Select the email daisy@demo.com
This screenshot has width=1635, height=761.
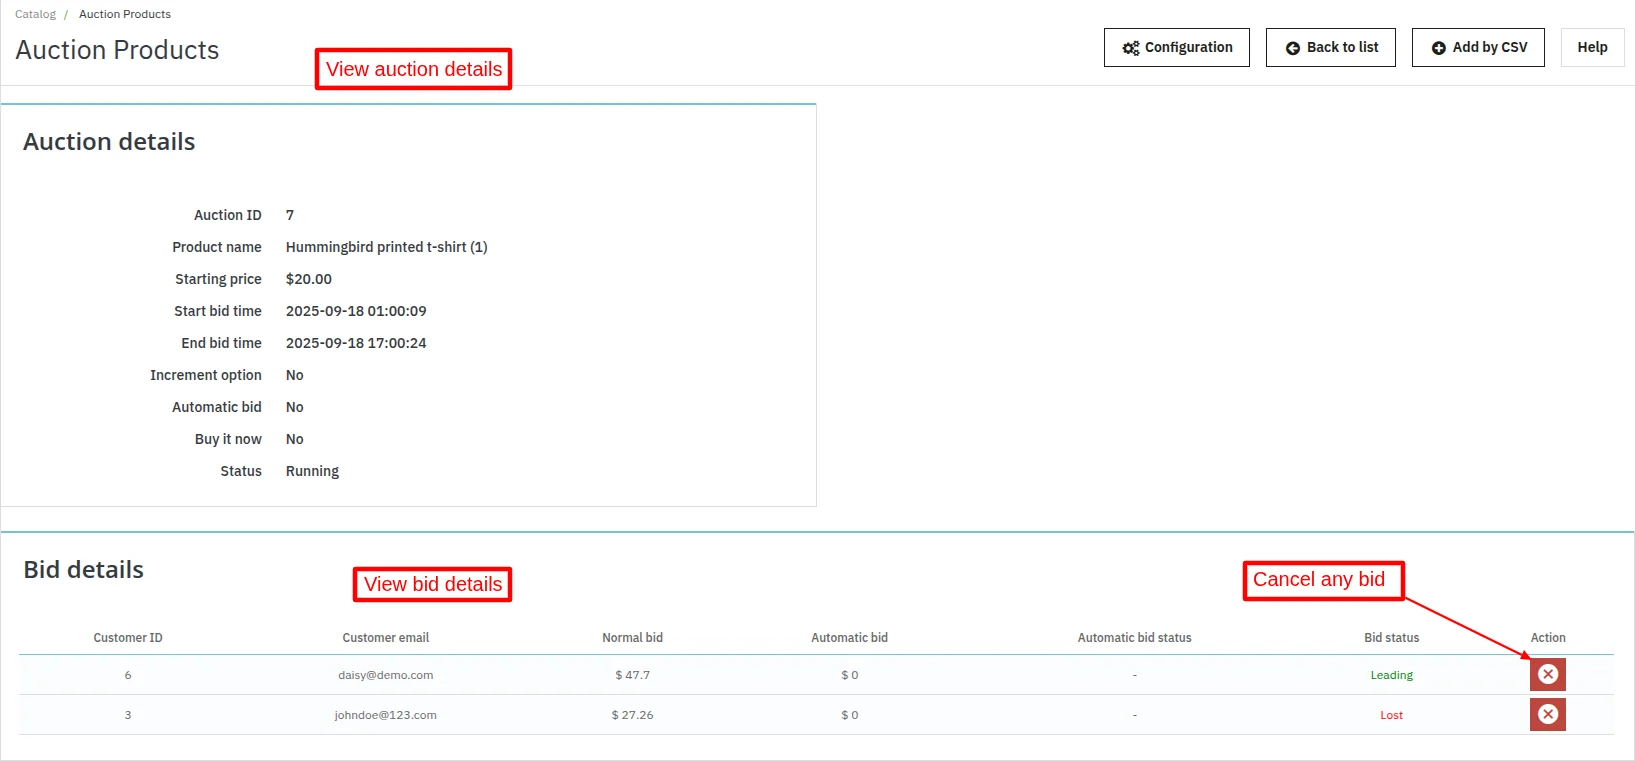click(386, 675)
